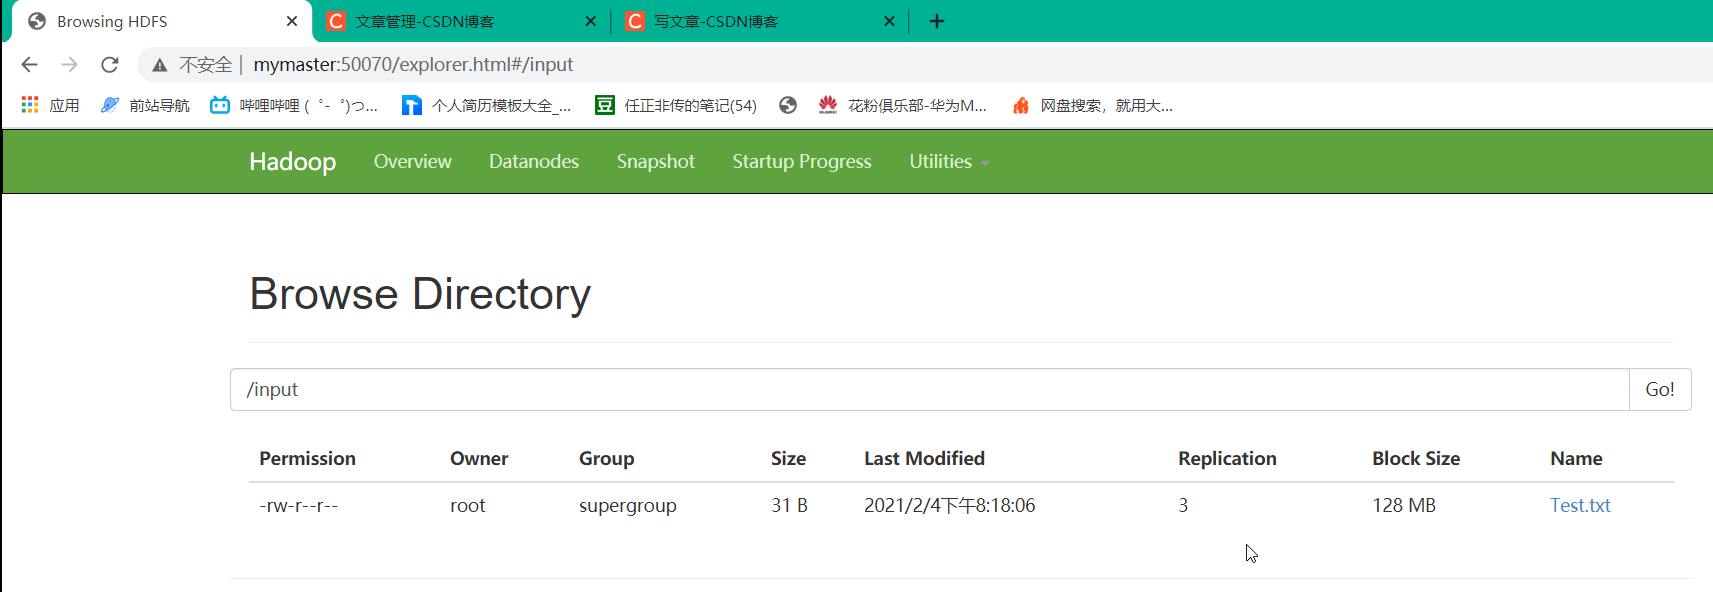Viewport: 1713px width, 592px height.
Task: Click the Hadoop brand link
Action: pos(293,162)
